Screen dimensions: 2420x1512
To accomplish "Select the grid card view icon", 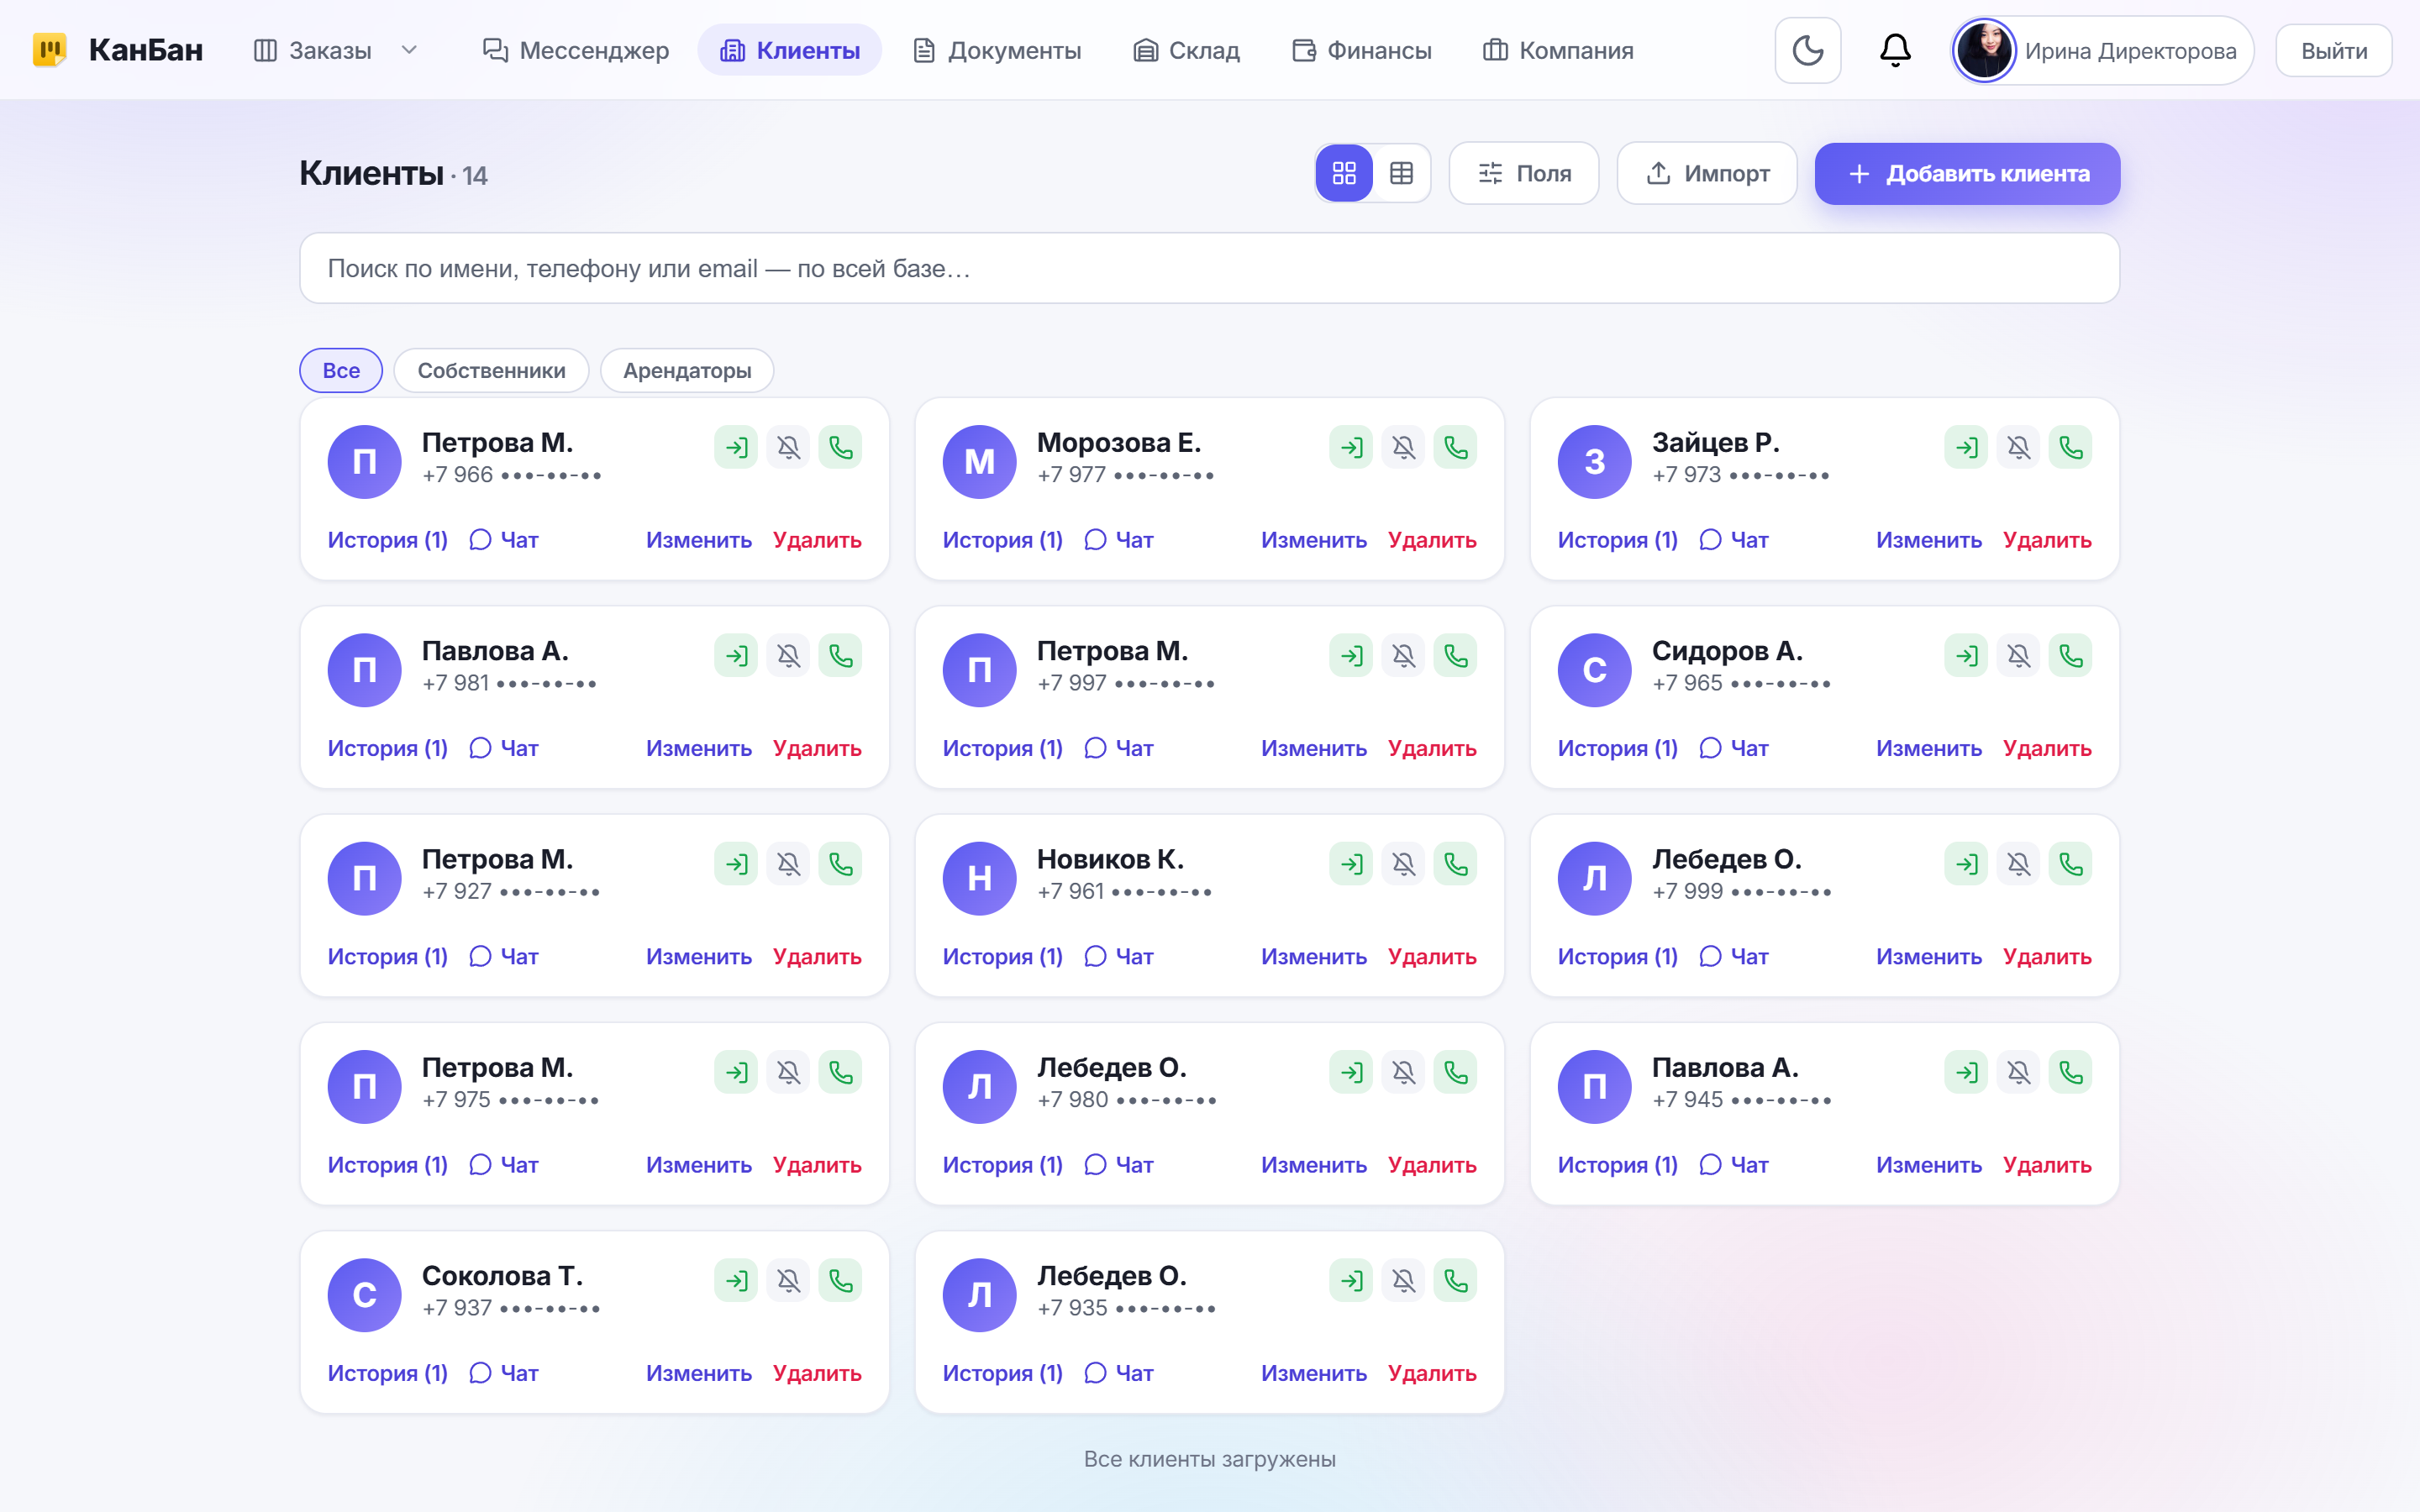I will 1344,173.
